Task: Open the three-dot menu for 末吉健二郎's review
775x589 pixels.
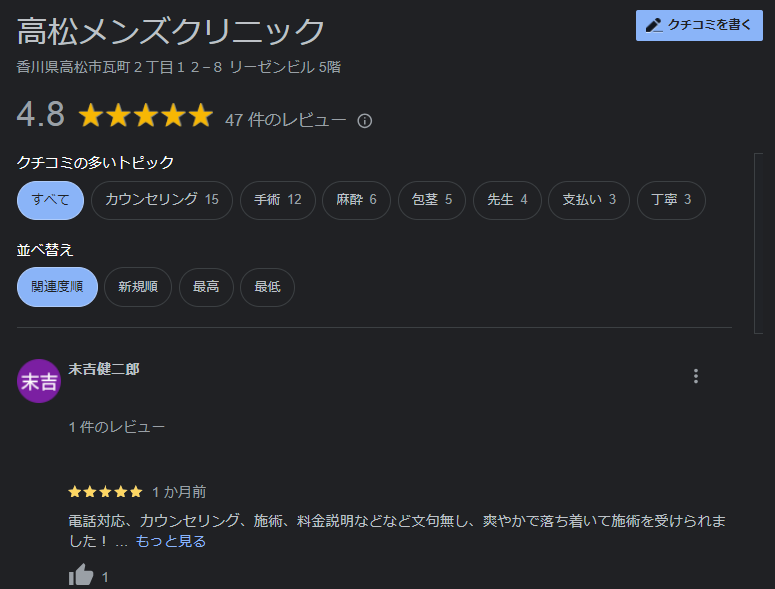Action: pyautogui.click(x=695, y=376)
